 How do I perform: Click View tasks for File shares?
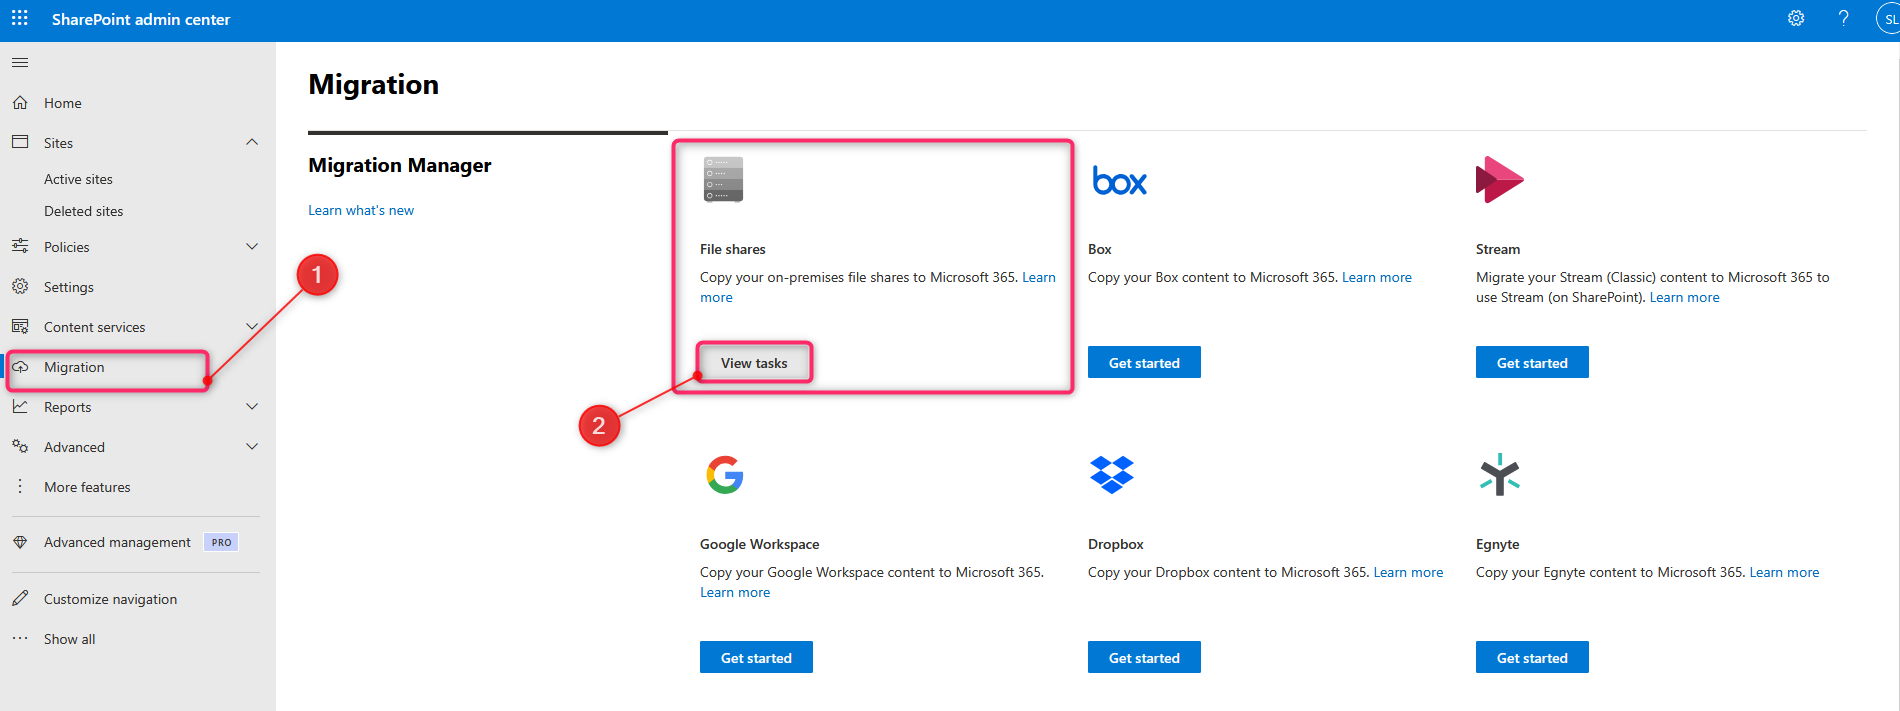click(754, 363)
